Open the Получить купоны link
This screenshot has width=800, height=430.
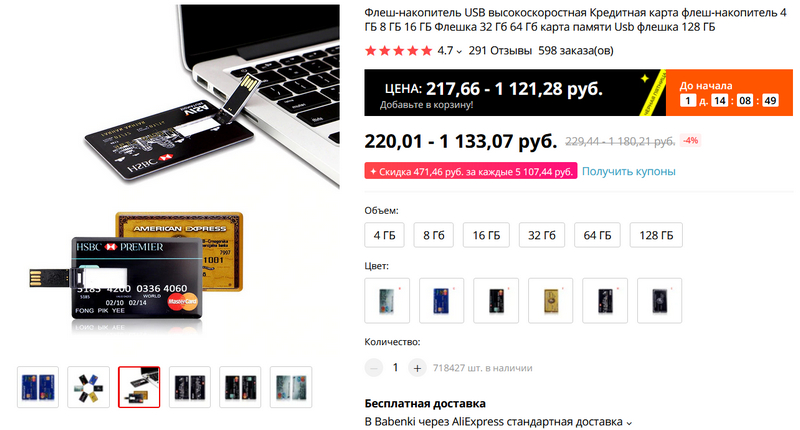coord(629,171)
